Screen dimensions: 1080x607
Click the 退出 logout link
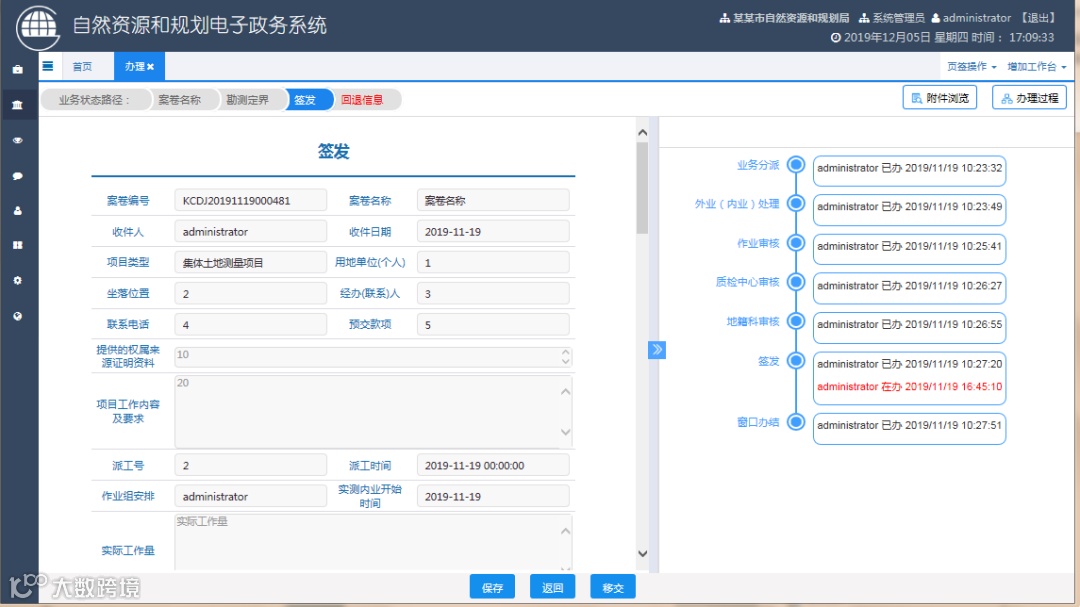tap(1038, 18)
